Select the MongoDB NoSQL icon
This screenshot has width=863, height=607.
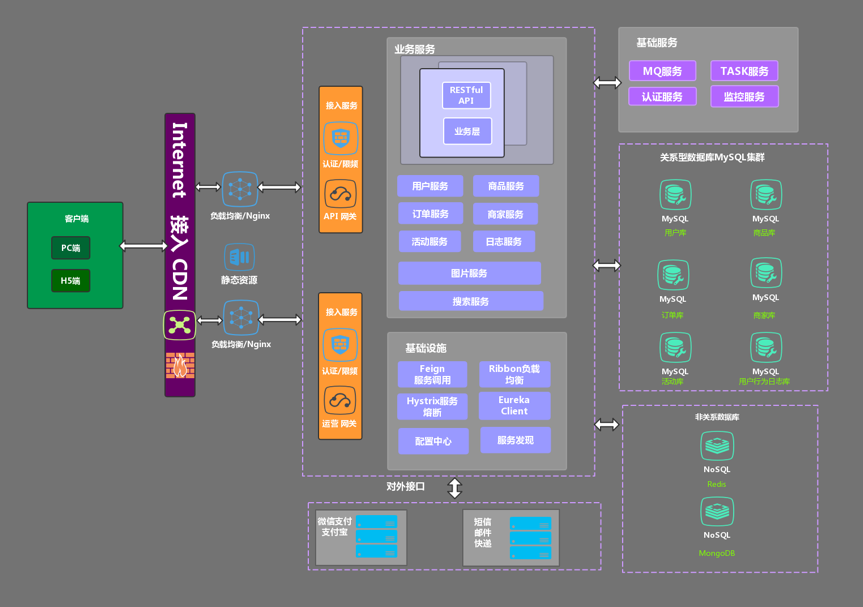pos(717,512)
